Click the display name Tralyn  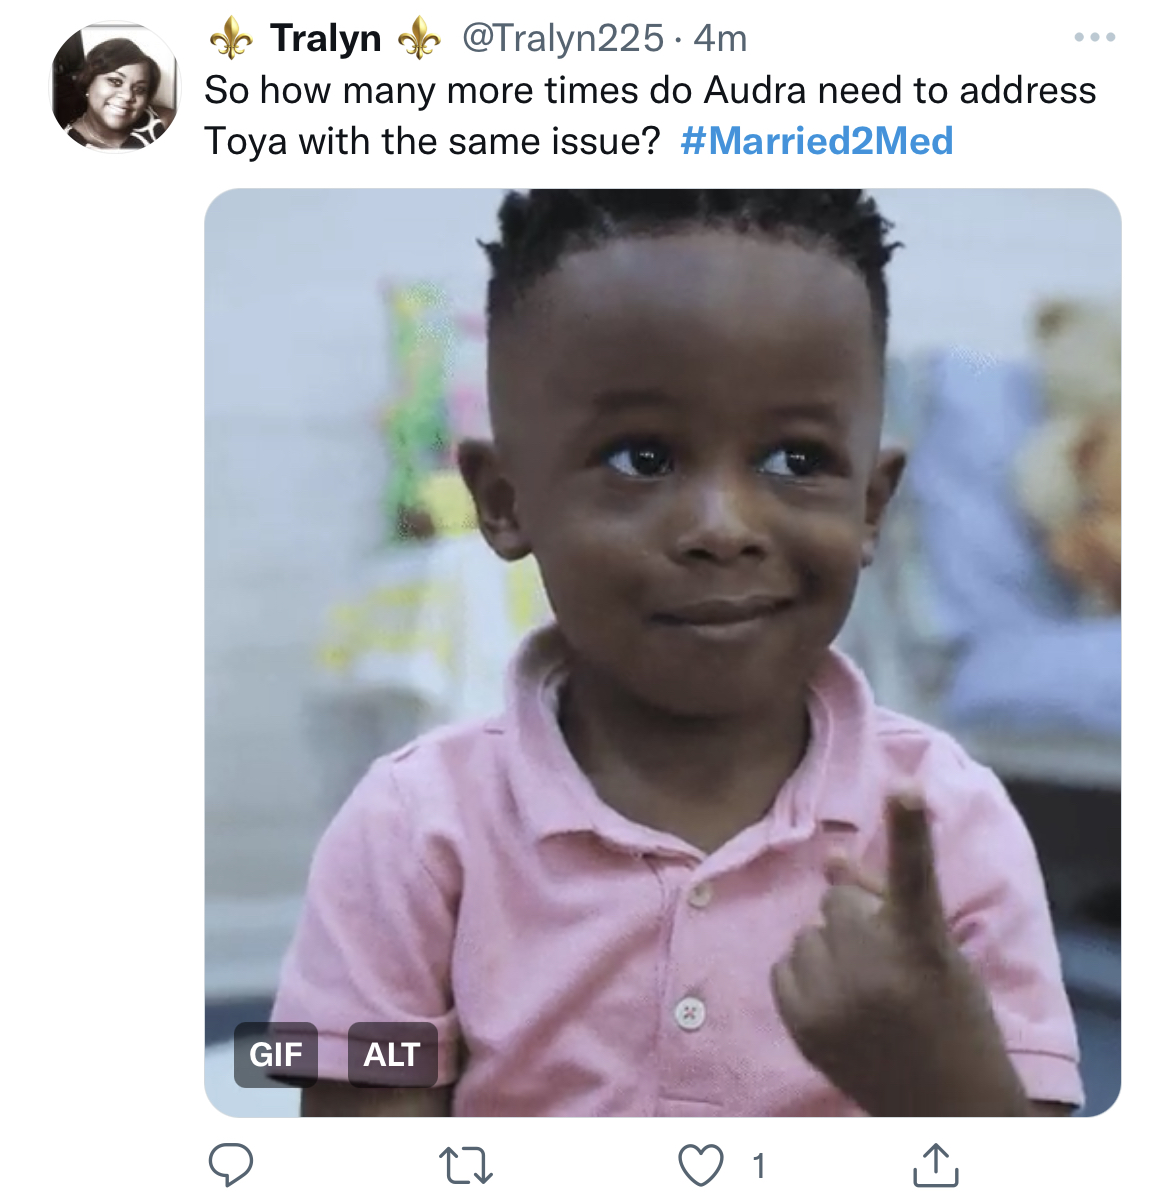325,39
